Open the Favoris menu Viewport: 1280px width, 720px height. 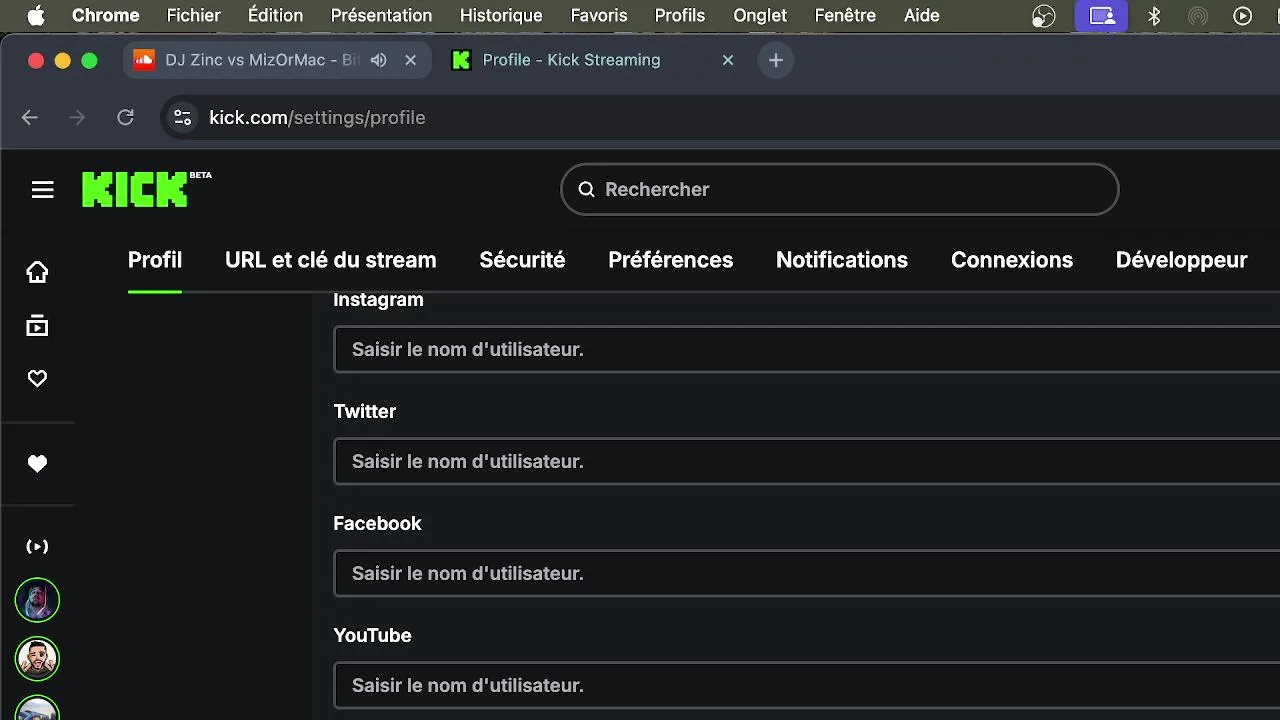coord(599,15)
